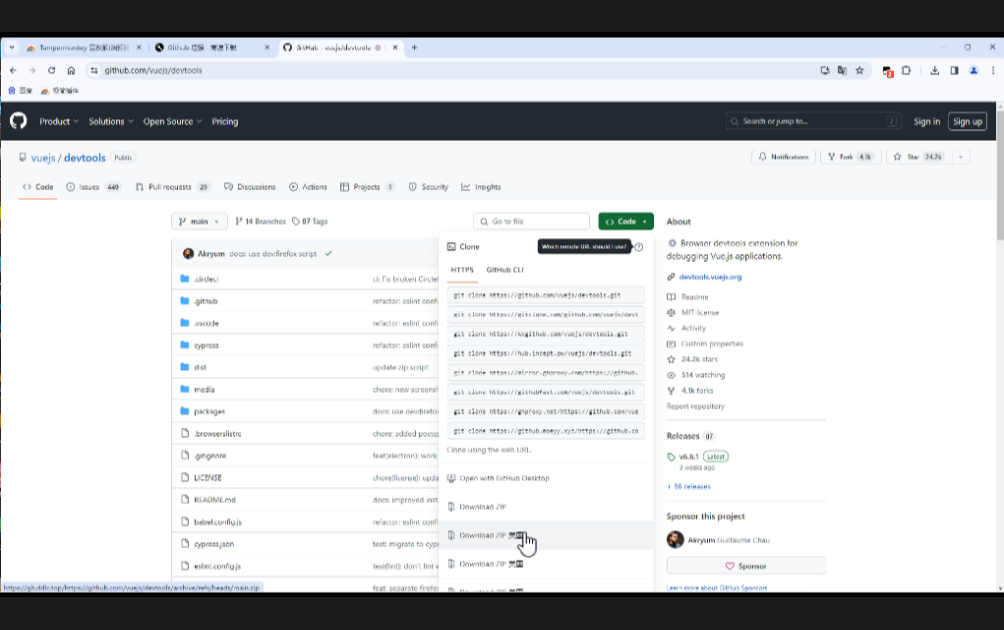1004x630 pixels.
Task: Expand the Solutions menu
Action: (111, 121)
